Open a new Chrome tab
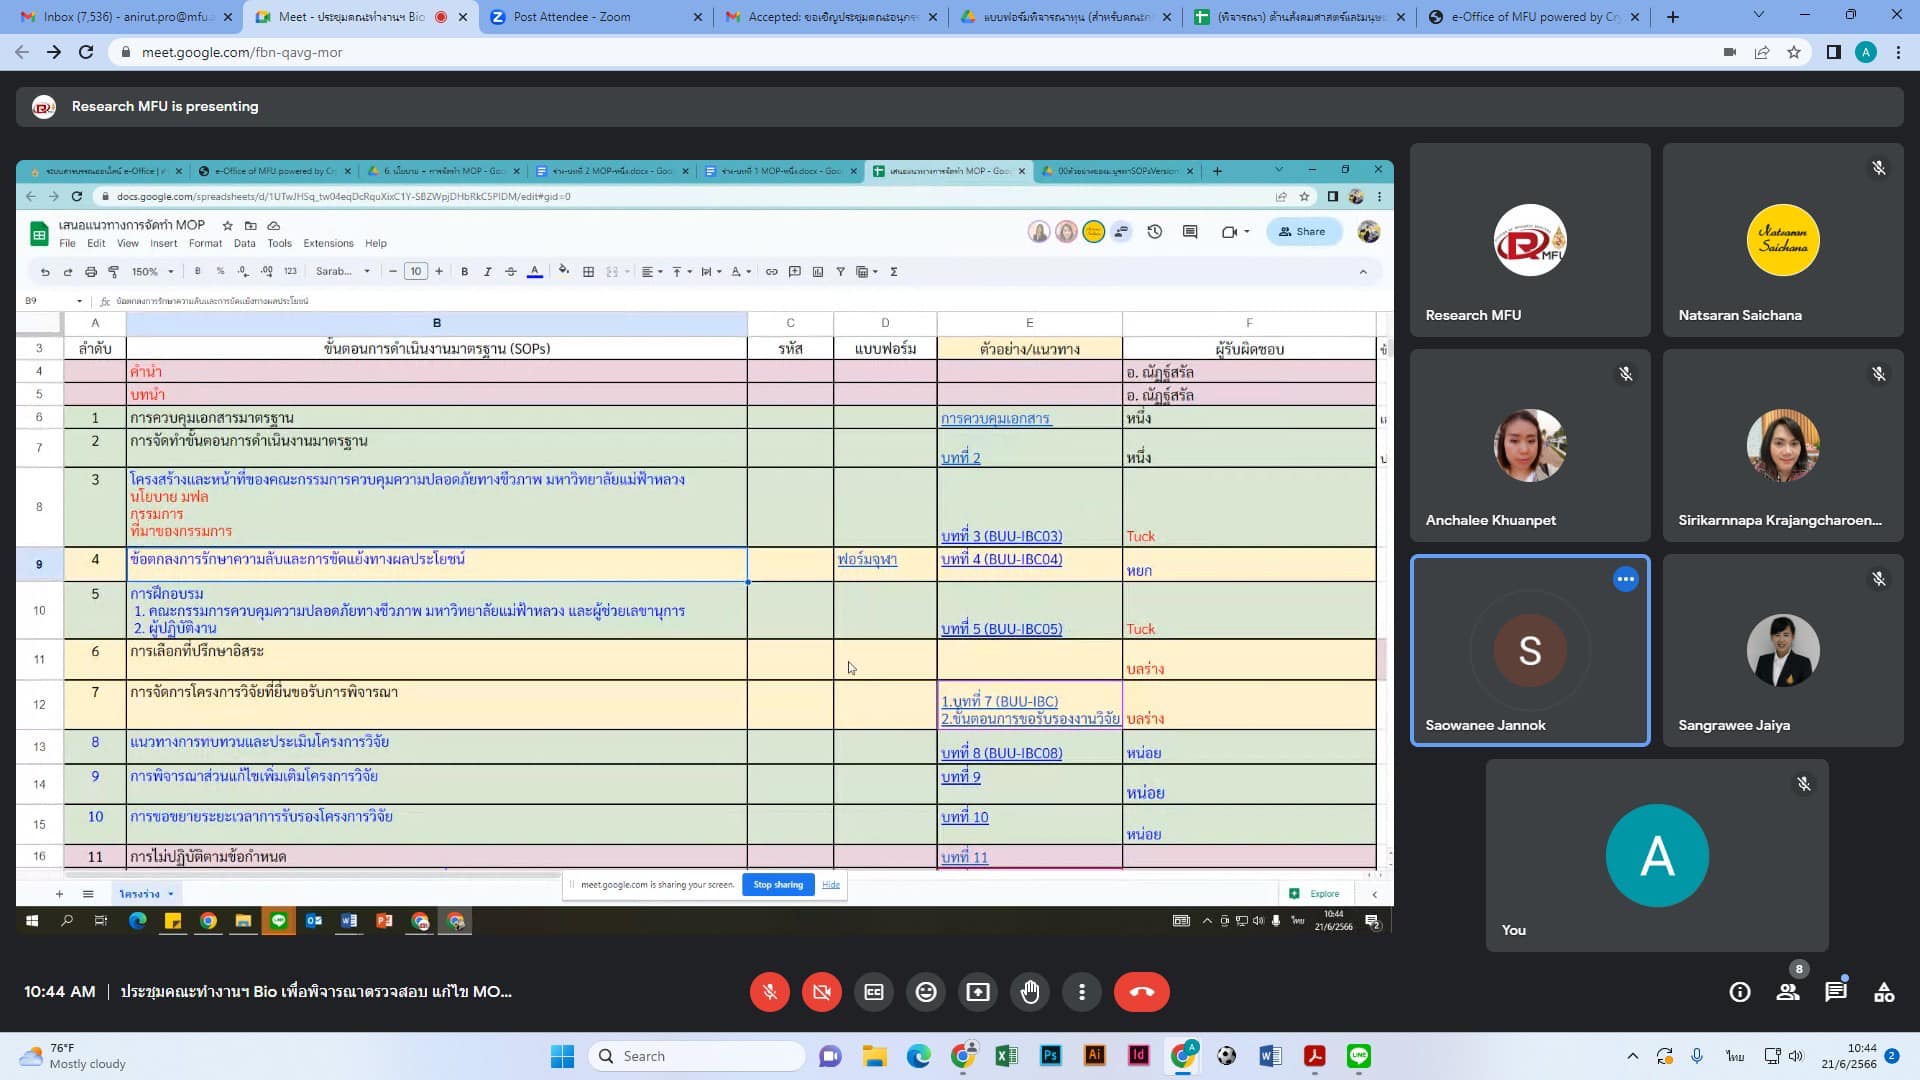Image resolution: width=1920 pixels, height=1080 pixels. pos(1673,16)
